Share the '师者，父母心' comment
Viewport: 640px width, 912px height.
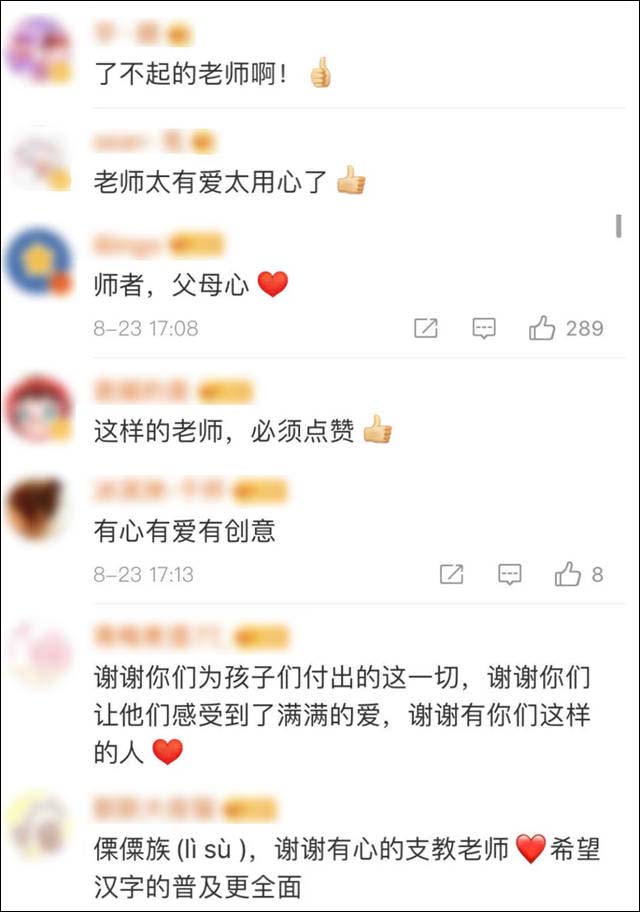(x=426, y=329)
